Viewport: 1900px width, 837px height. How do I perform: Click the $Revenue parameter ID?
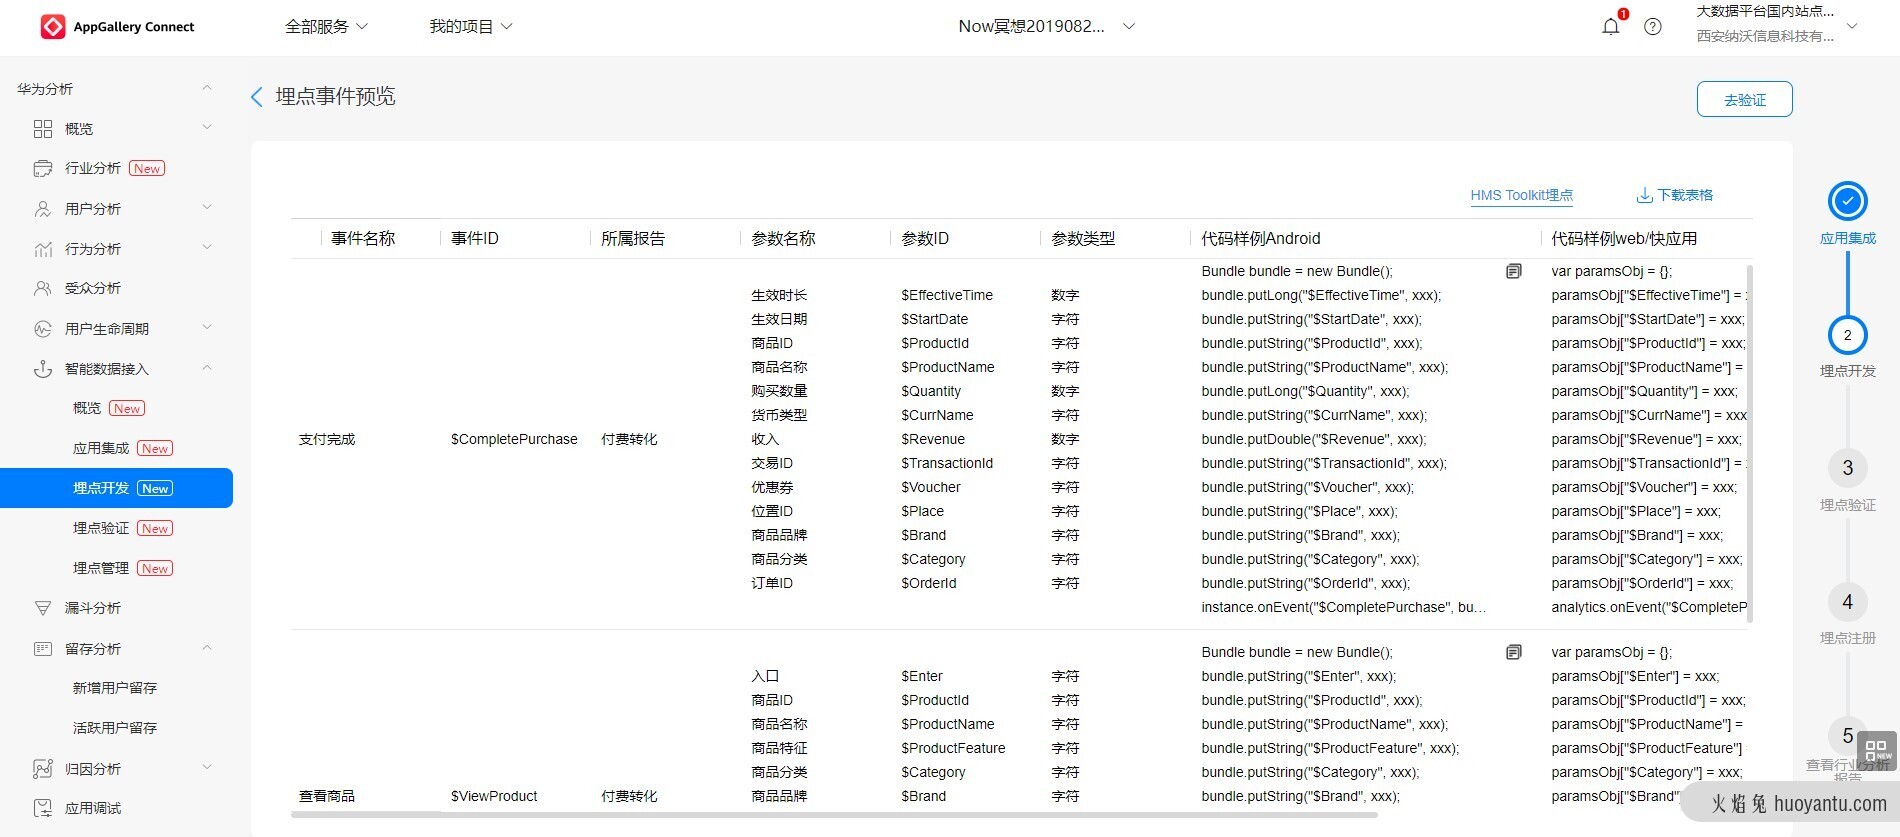(933, 439)
